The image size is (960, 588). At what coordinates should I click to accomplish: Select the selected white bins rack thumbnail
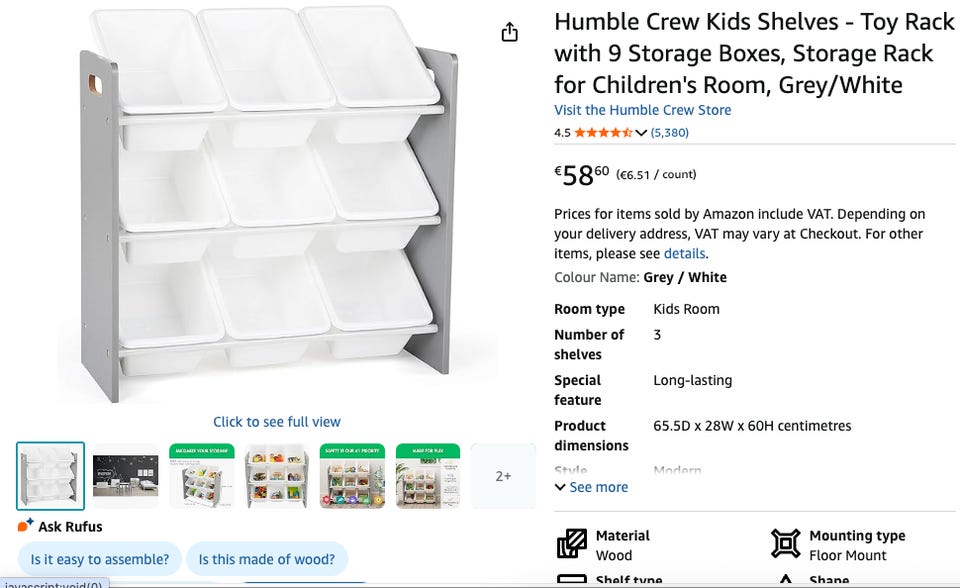tap(51, 476)
